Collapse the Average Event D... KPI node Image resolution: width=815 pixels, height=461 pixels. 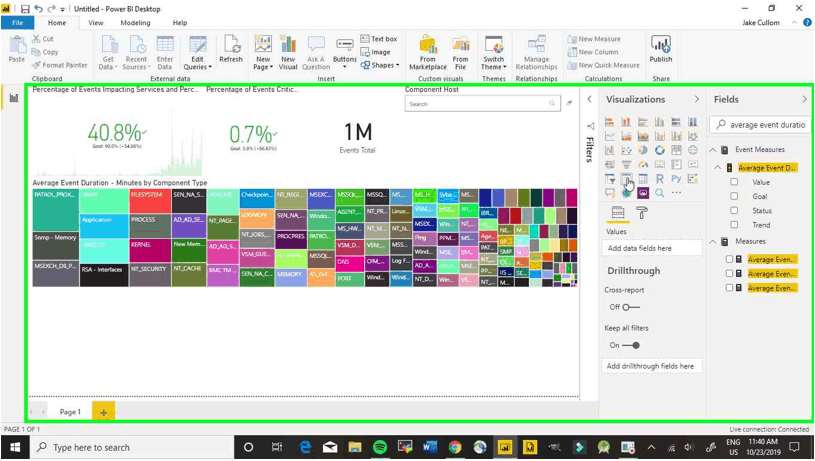click(718, 167)
